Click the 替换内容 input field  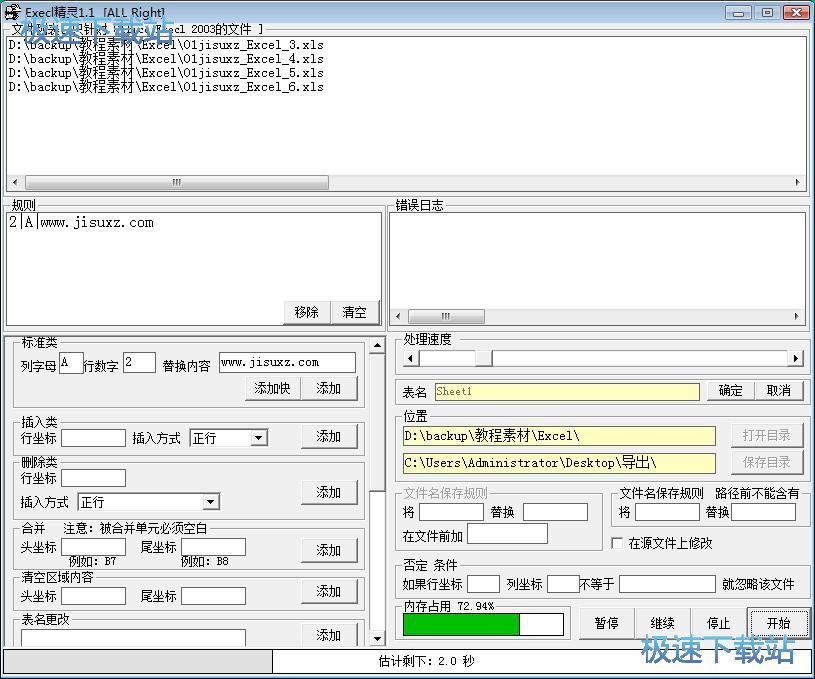(287, 362)
